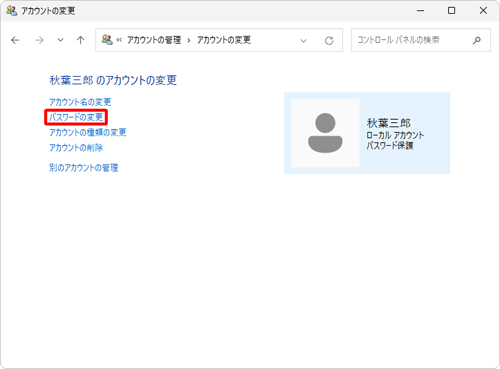The width and height of the screenshot is (500, 369).
Task: Click パスワード保護 text in account card
Action: (x=390, y=145)
